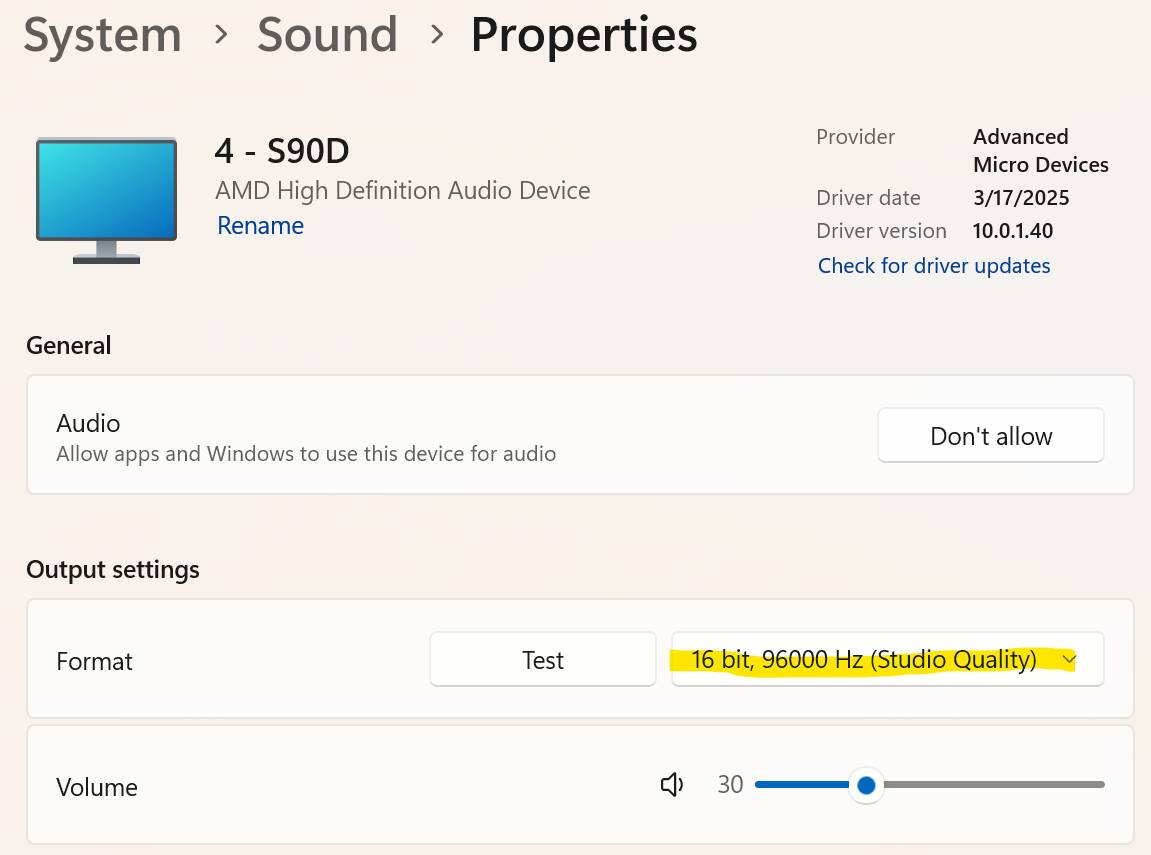Click the grey unfilled part of the volume track
The width and height of the screenshot is (1151, 855).
(x=994, y=785)
